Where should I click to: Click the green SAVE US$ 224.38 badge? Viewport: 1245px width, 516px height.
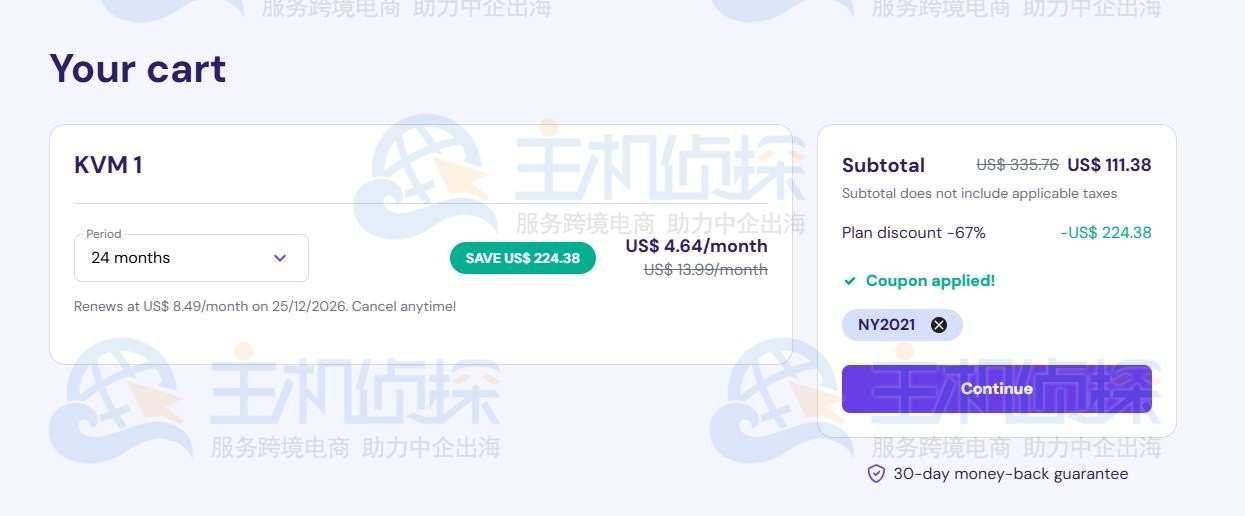522,258
